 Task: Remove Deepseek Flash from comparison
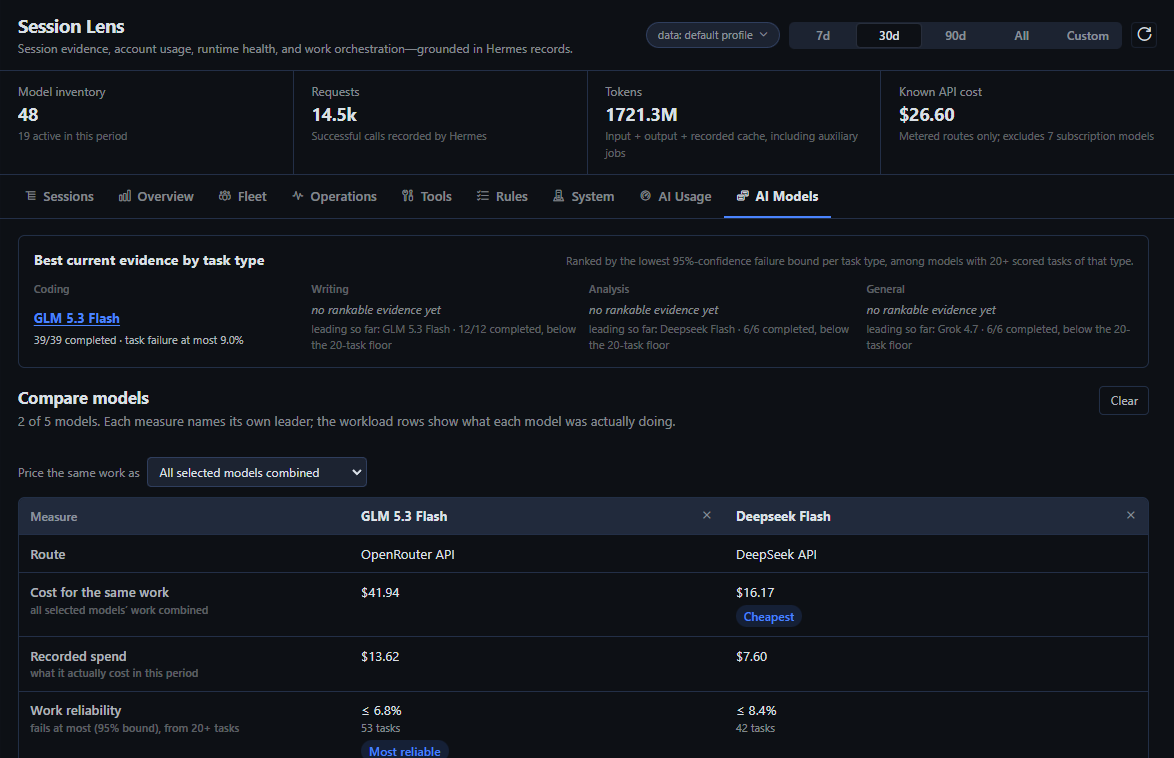(1131, 515)
